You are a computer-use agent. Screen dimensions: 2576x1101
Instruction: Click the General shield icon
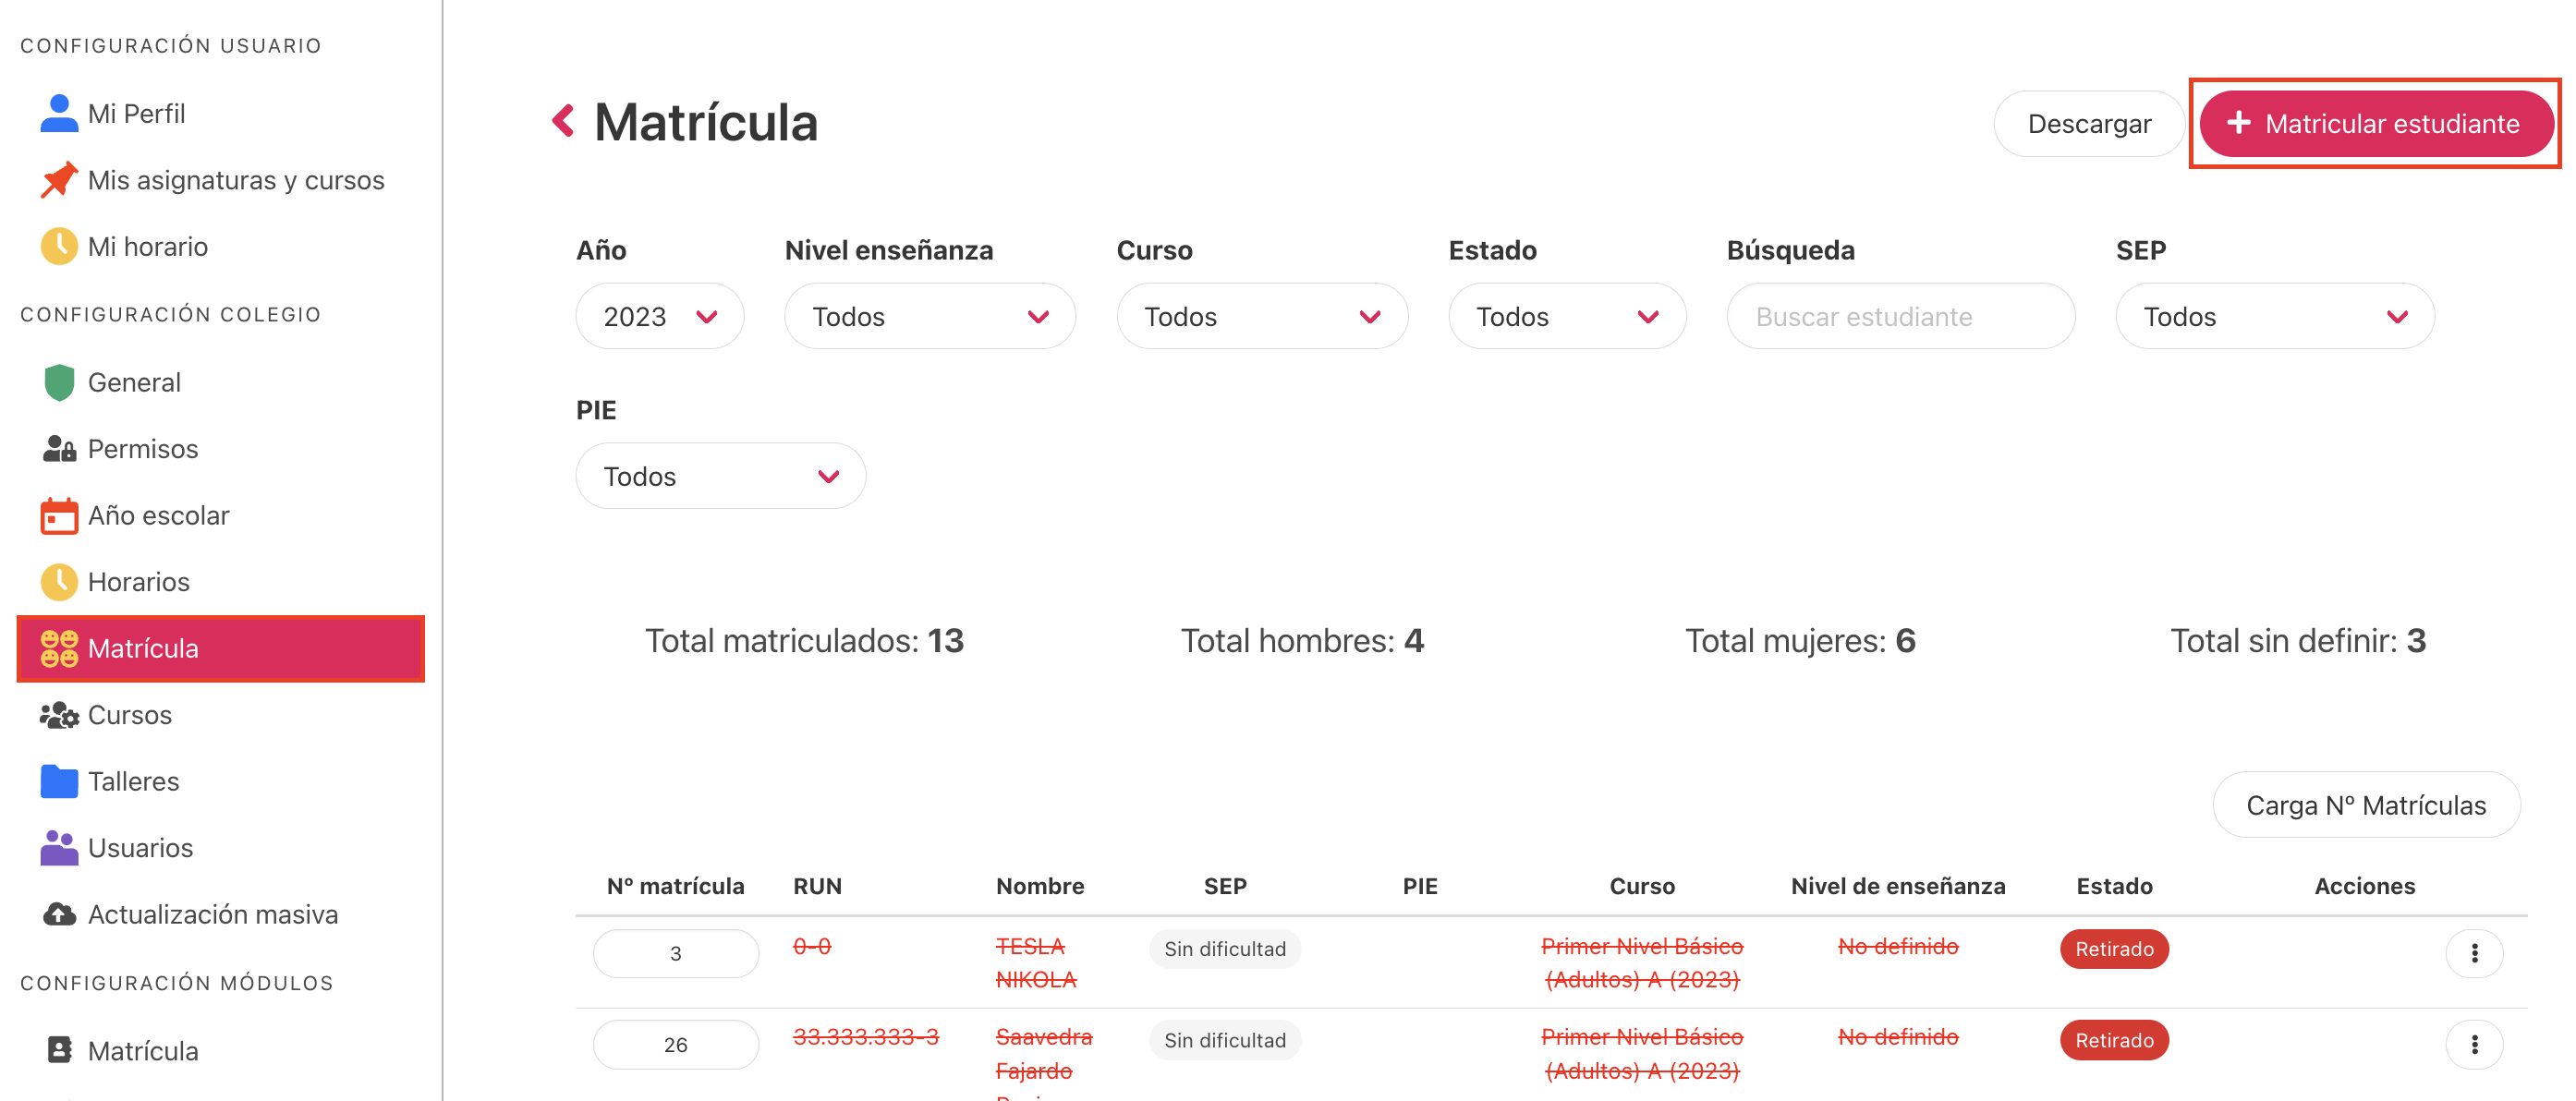click(x=59, y=382)
